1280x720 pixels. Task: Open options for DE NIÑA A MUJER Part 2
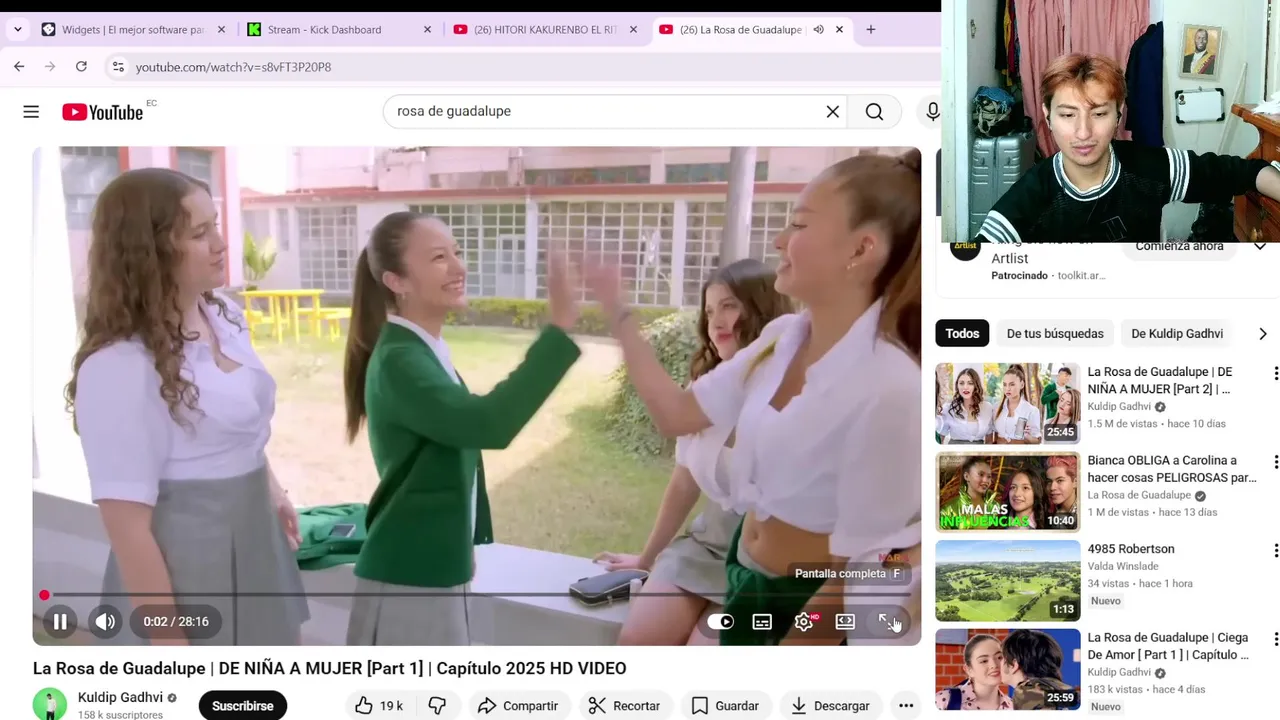[x=1275, y=373]
